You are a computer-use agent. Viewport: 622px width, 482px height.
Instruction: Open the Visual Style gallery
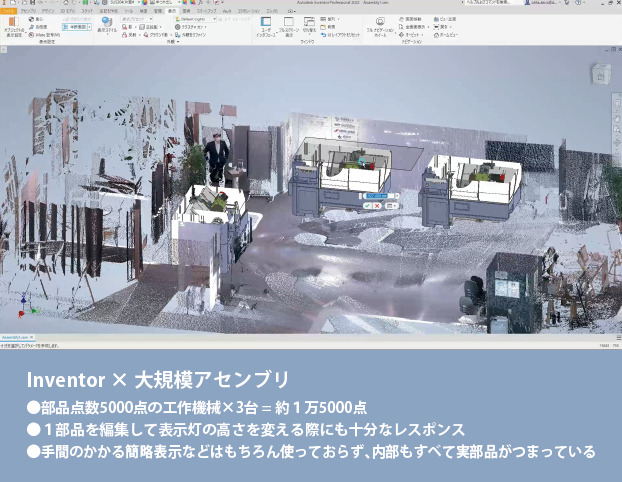[107, 26]
